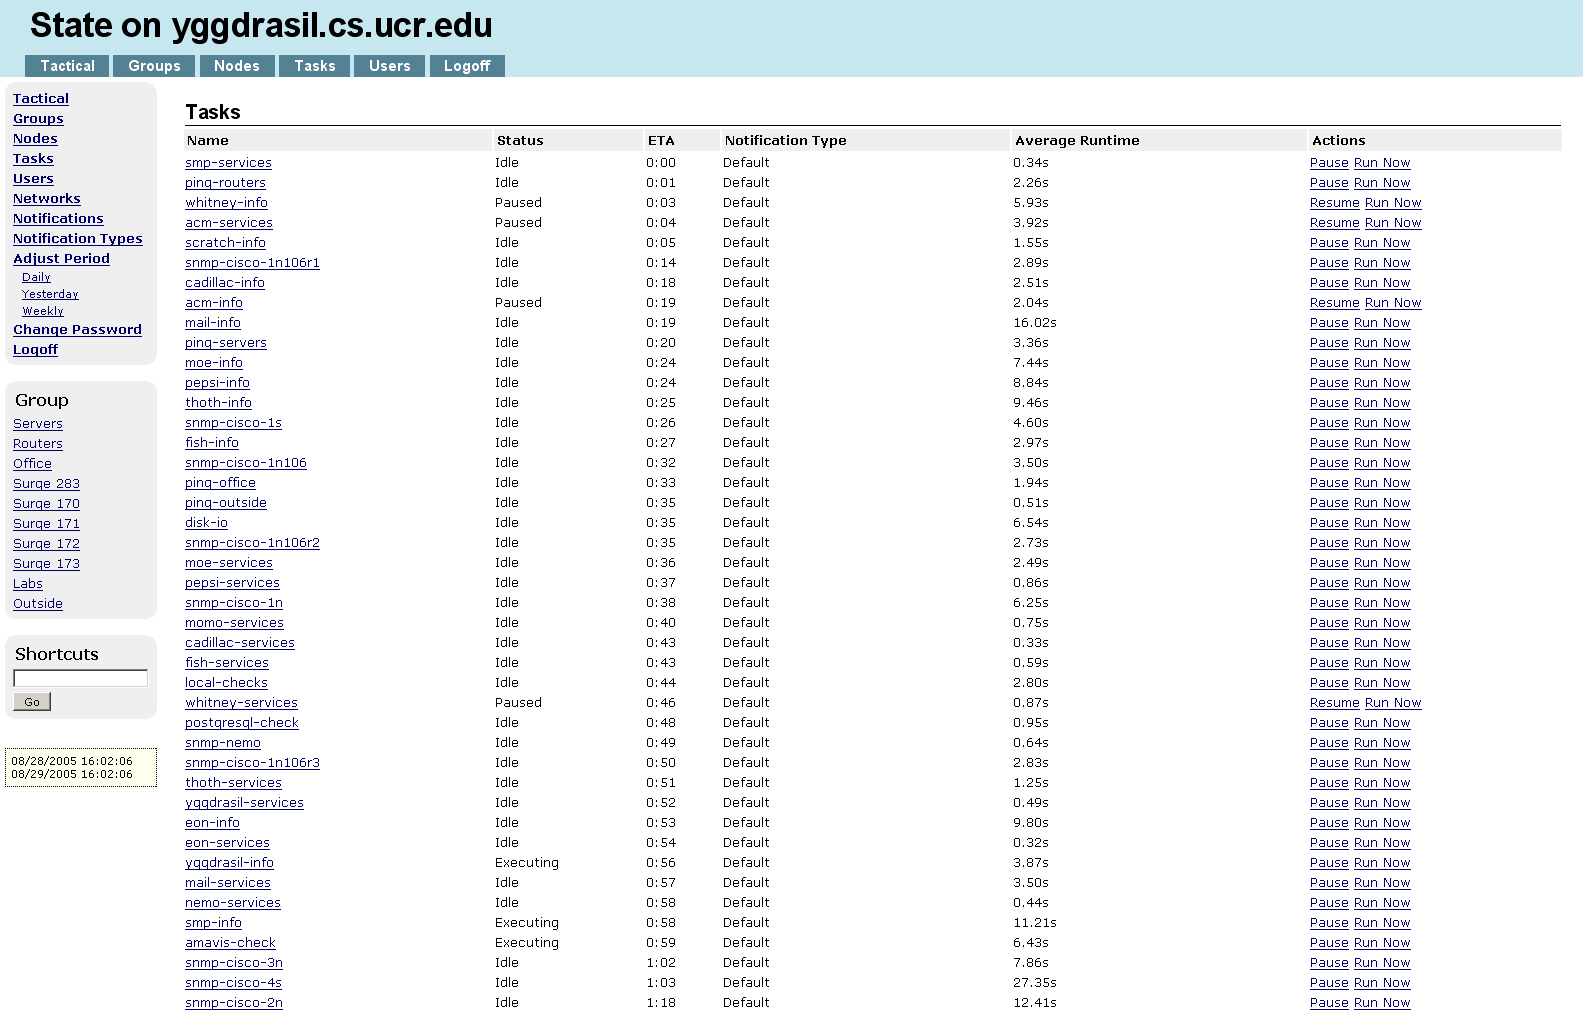
Task: Open Notifications sidebar link
Action: click(x=58, y=219)
